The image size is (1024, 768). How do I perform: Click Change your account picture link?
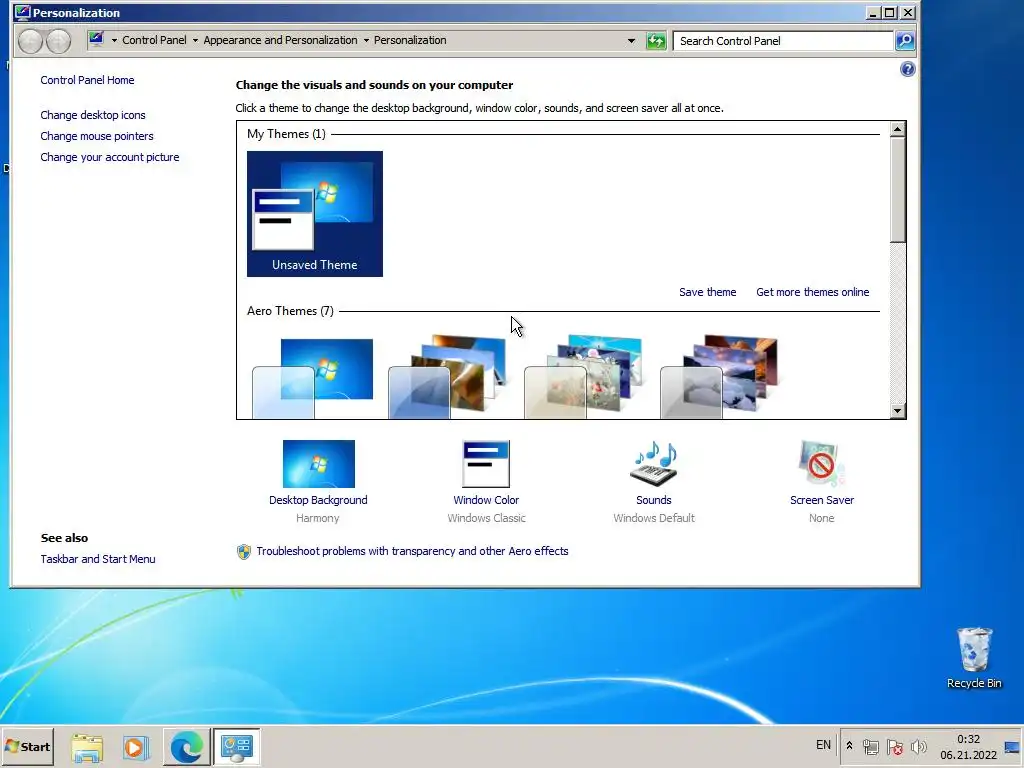click(110, 157)
